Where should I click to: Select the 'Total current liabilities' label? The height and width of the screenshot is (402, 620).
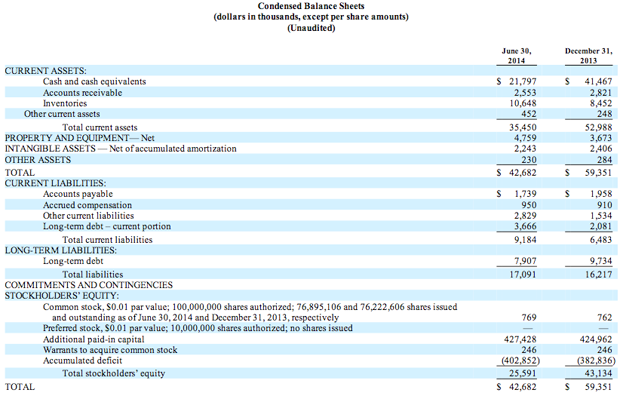click(x=107, y=240)
